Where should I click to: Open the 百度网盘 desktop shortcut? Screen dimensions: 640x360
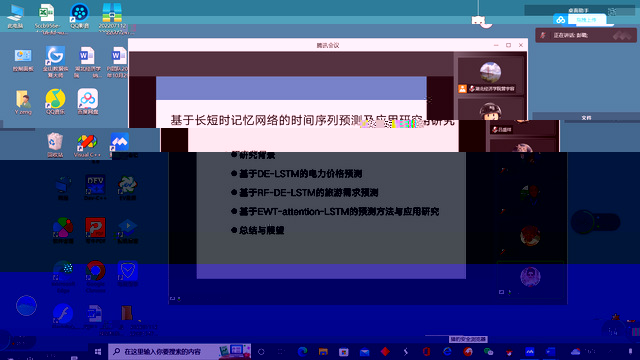click(x=88, y=102)
